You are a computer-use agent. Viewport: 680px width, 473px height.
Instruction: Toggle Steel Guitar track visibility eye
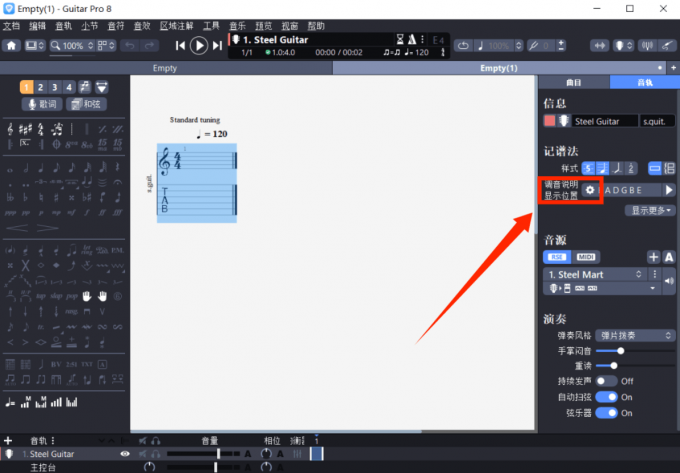tap(125, 454)
